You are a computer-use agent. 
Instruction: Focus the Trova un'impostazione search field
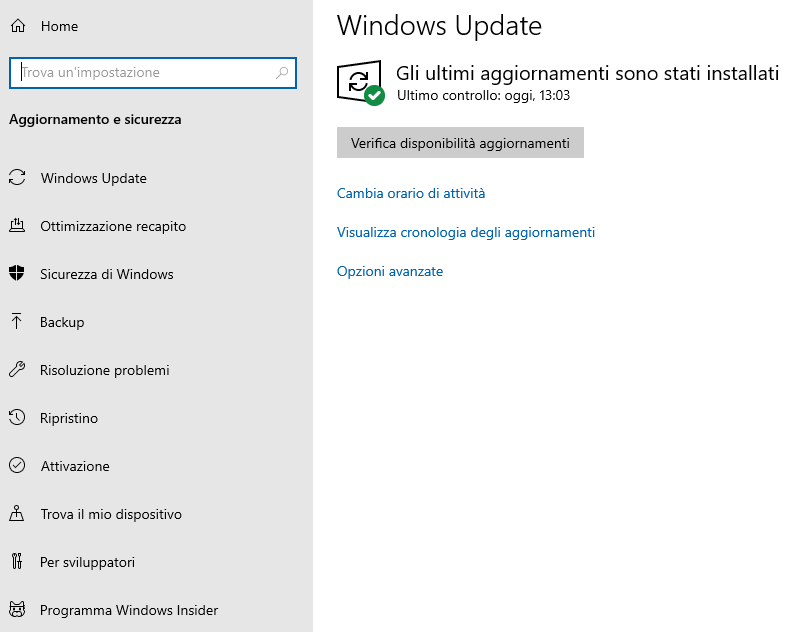[x=153, y=73]
